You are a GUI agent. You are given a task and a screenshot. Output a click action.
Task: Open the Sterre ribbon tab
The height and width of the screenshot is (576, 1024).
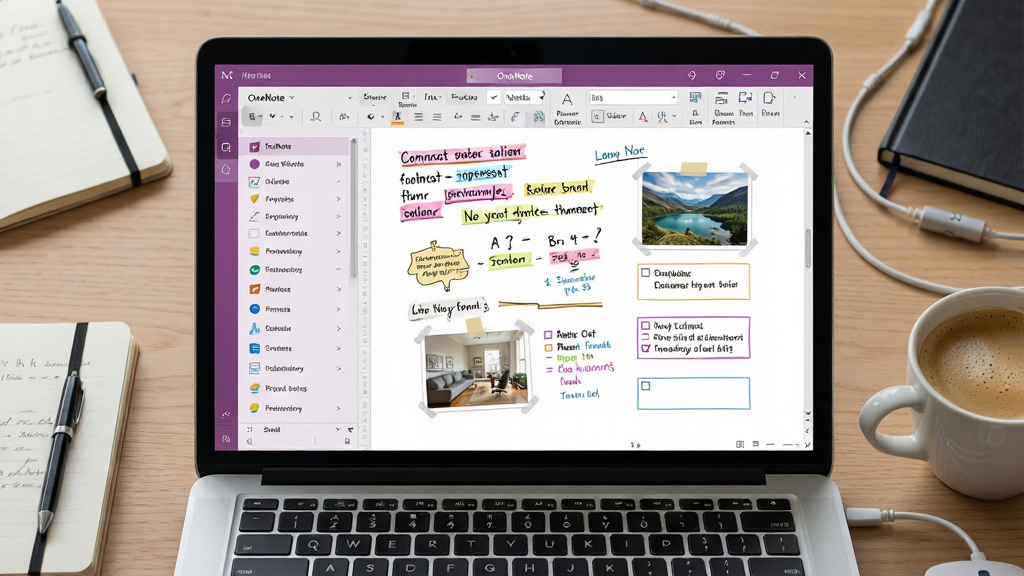point(375,97)
